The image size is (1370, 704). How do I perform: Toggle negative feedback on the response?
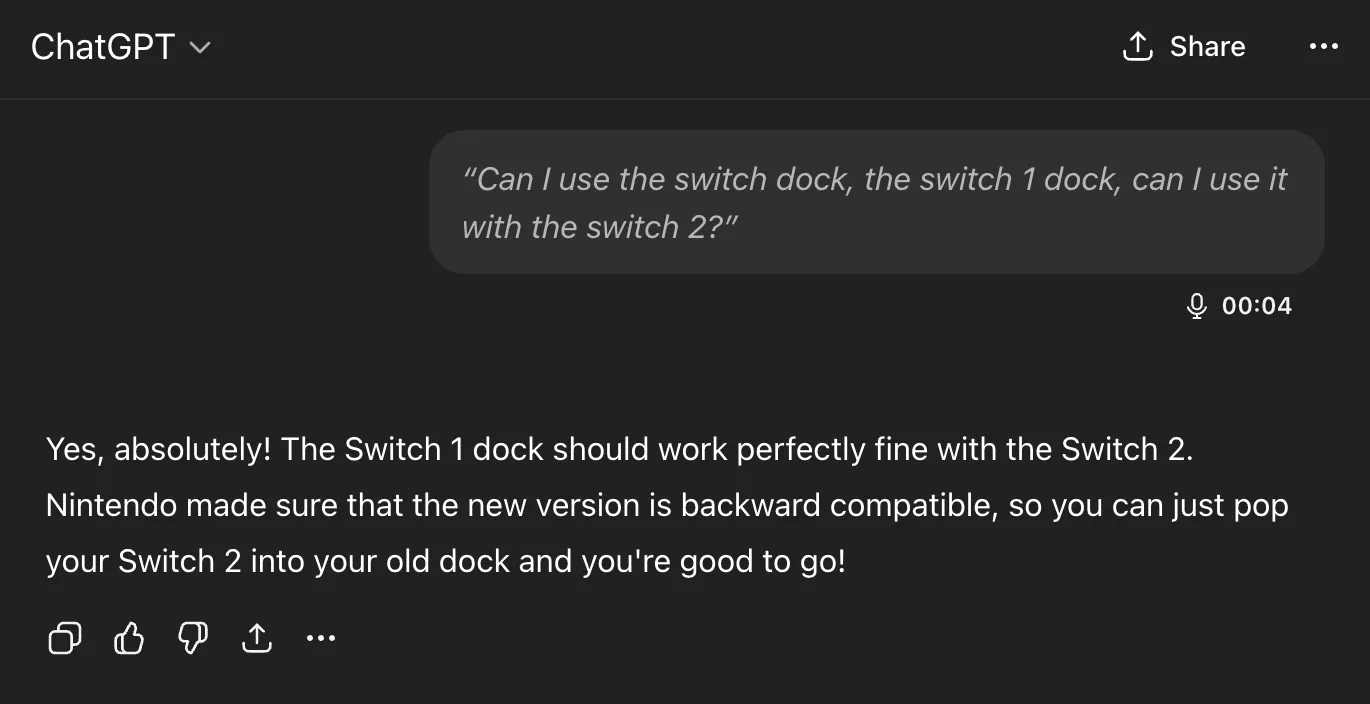tap(192, 637)
